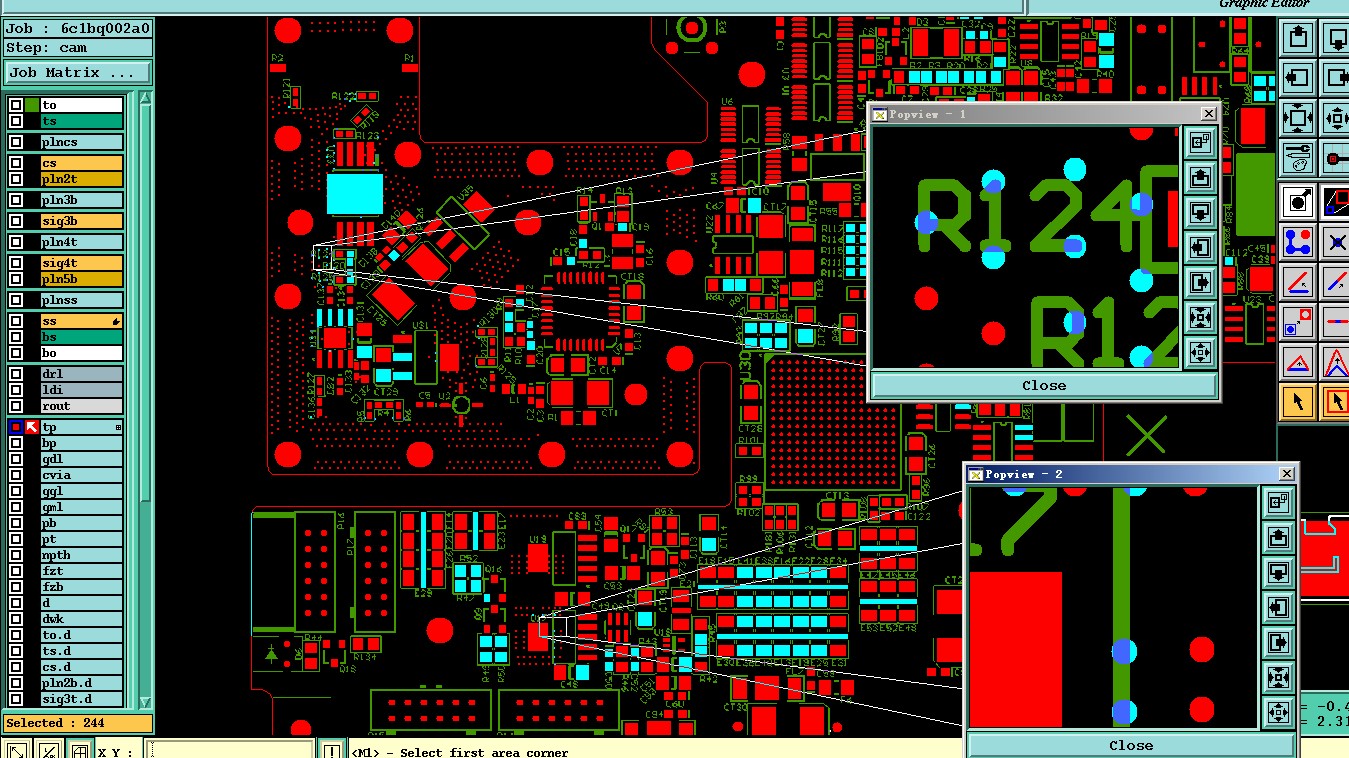The image size is (1349, 758).
Task: Select the red-blue angle measure tool
Action: click(x=1298, y=282)
